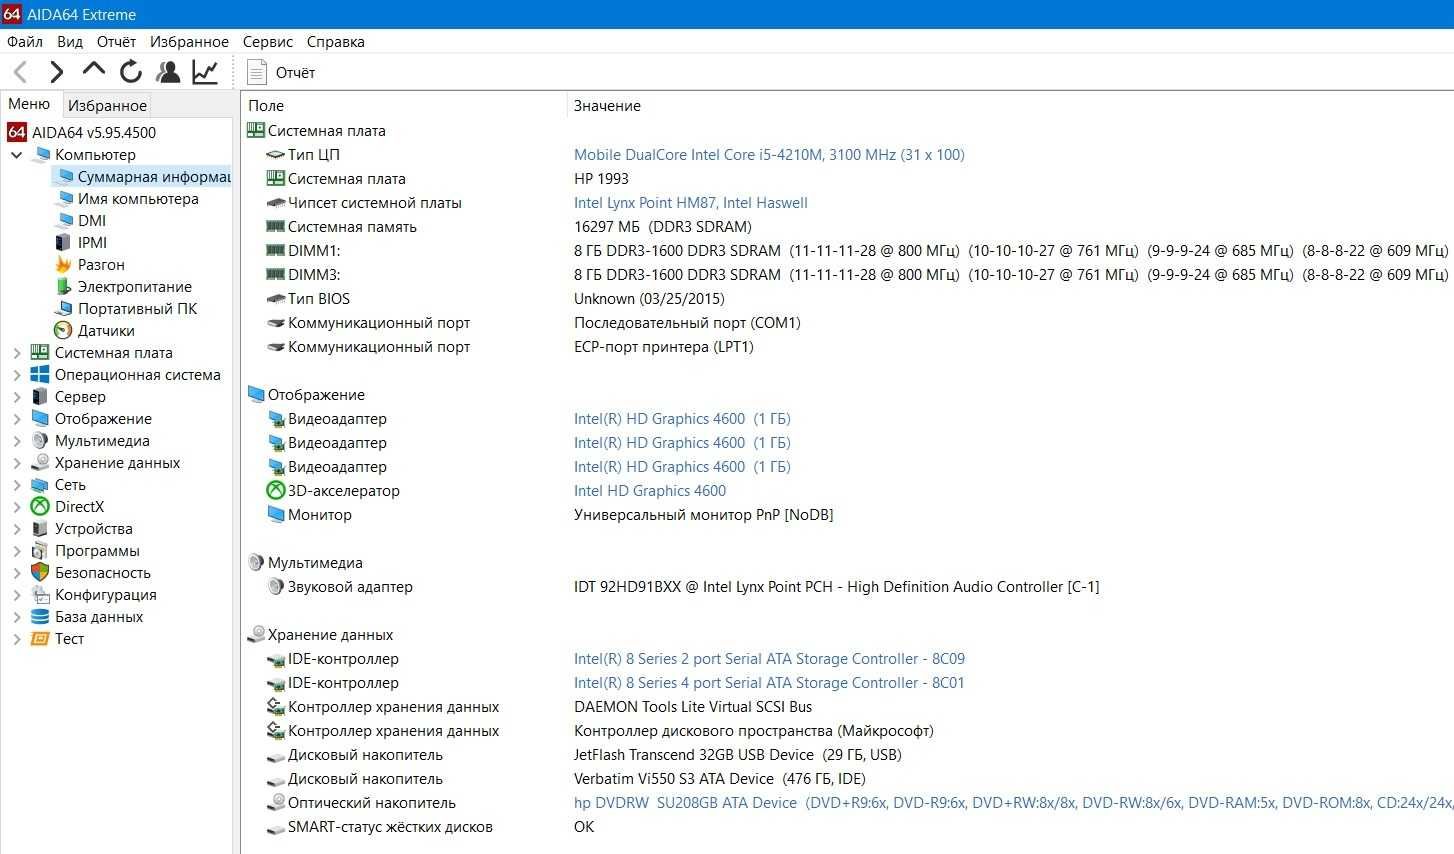Open the Отчёт menu in menu bar

(116, 42)
